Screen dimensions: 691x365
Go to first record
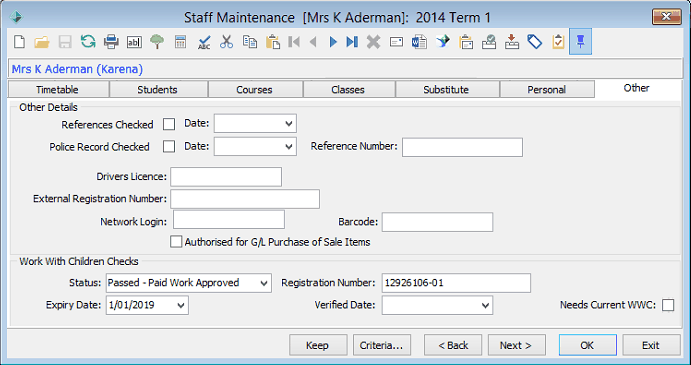click(x=294, y=42)
